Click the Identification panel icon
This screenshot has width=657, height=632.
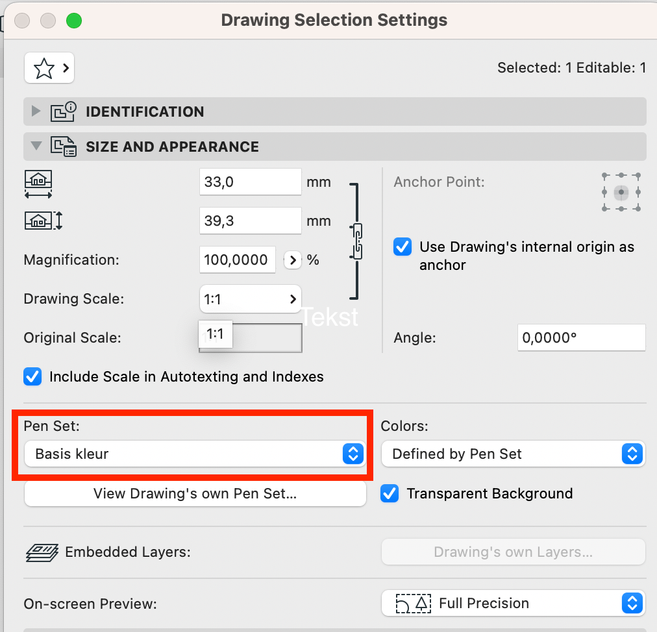[x=64, y=112]
